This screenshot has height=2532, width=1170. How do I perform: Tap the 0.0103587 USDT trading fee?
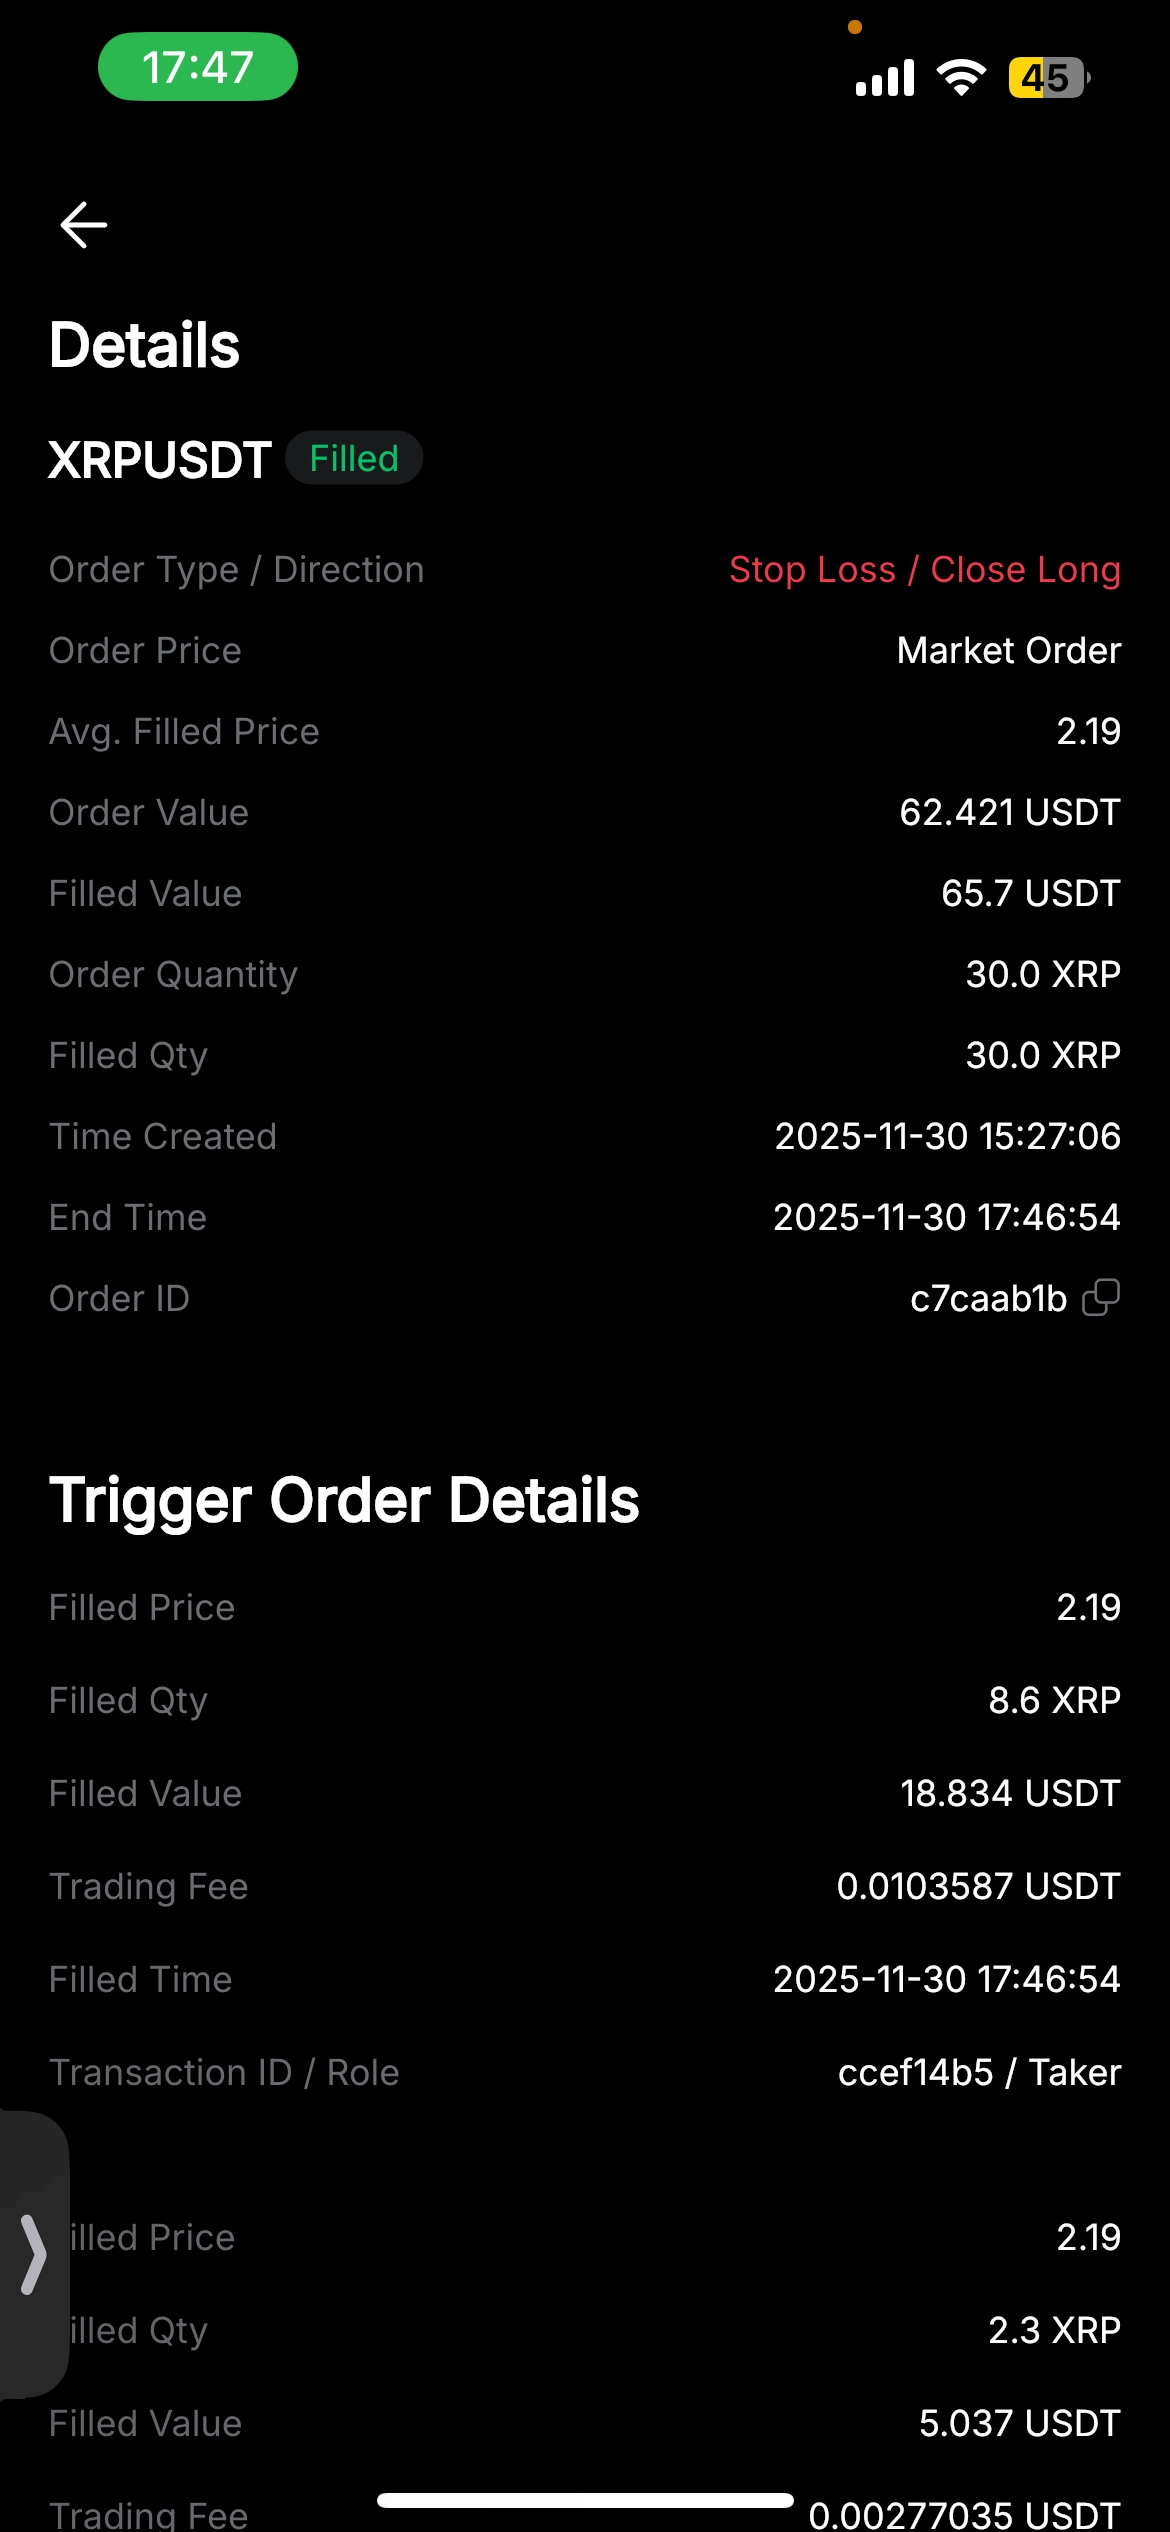coord(978,1887)
